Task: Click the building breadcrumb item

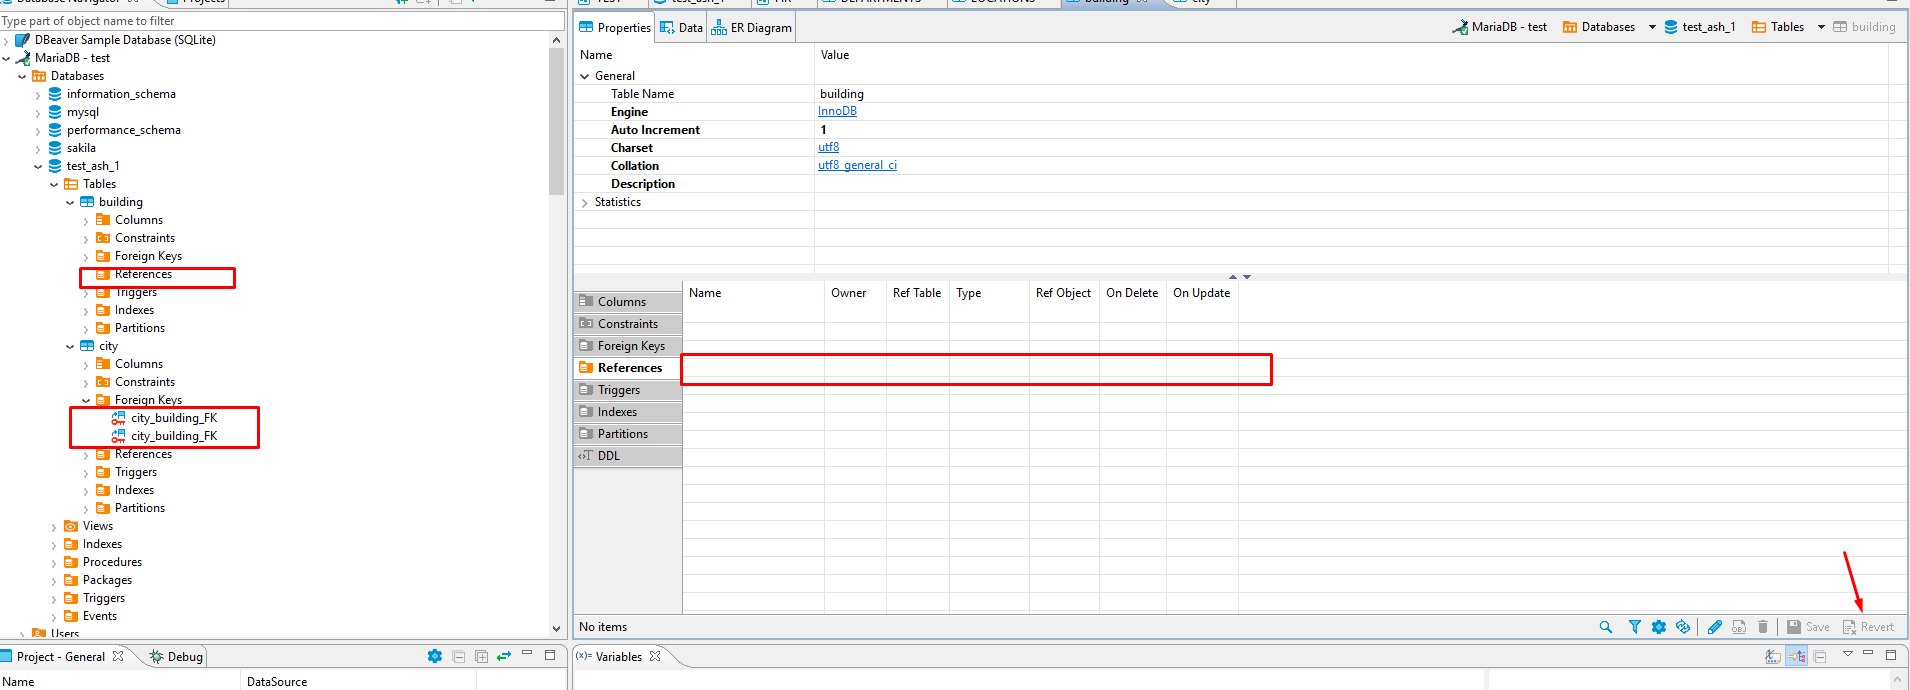Action: pyautogui.click(x=1864, y=27)
